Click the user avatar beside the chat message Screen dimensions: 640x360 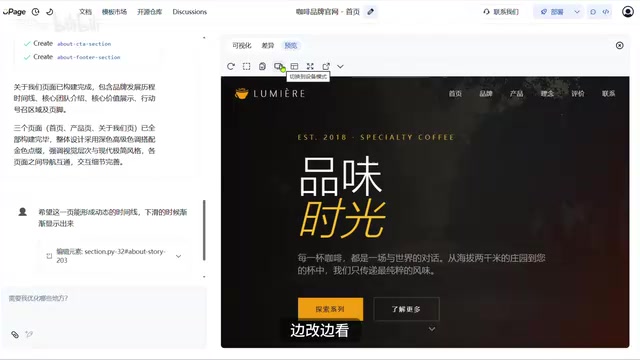coord(23,211)
